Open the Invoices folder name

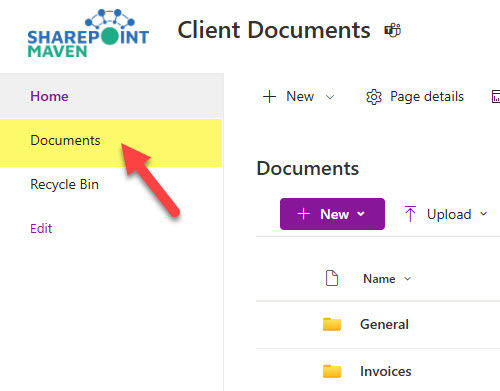click(385, 371)
